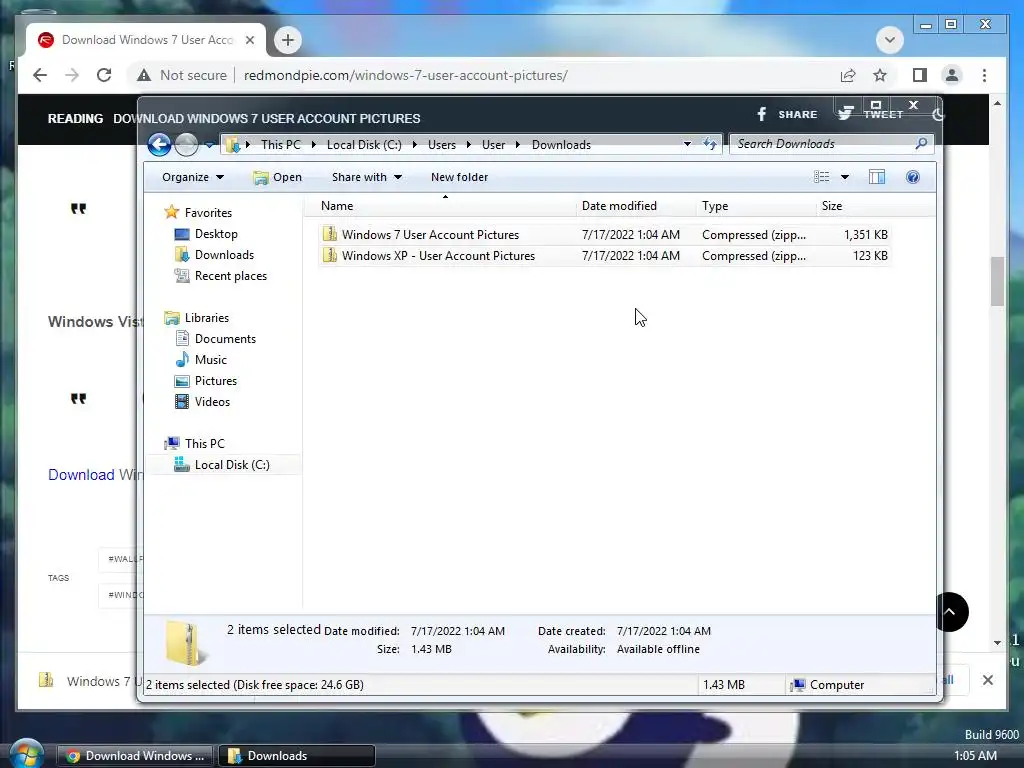The height and width of the screenshot is (768, 1024).
Task: Change the view with the view icon
Action: pos(822,177)
